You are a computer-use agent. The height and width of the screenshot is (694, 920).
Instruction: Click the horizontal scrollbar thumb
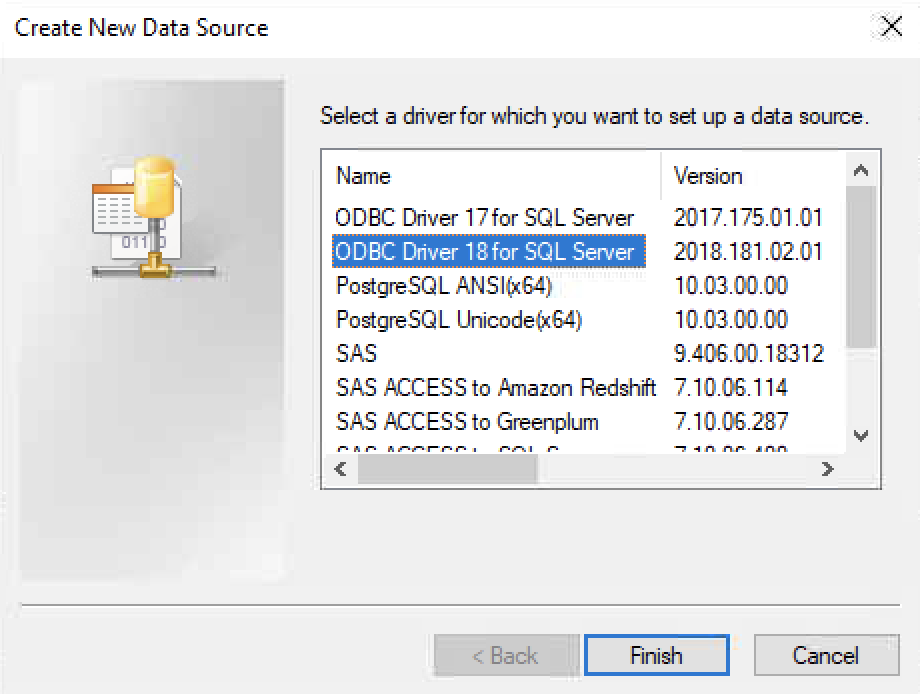tap(447, 469)
